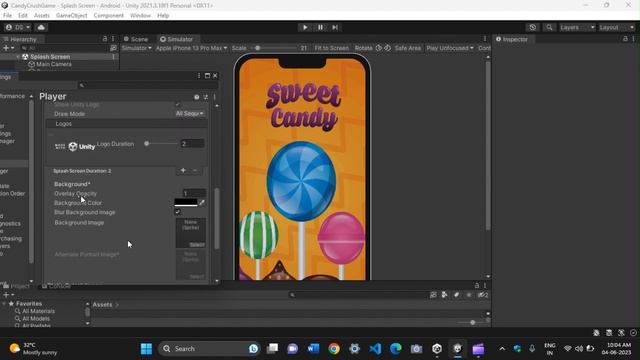Click the Logo Duration value field
640x360 pixels.
click(193, 144)
